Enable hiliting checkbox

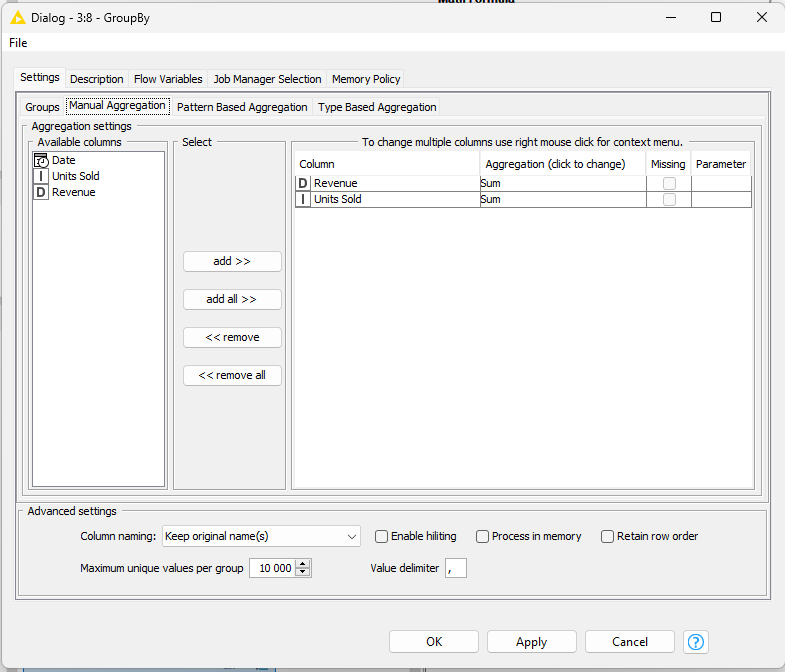tap(381, 536)
